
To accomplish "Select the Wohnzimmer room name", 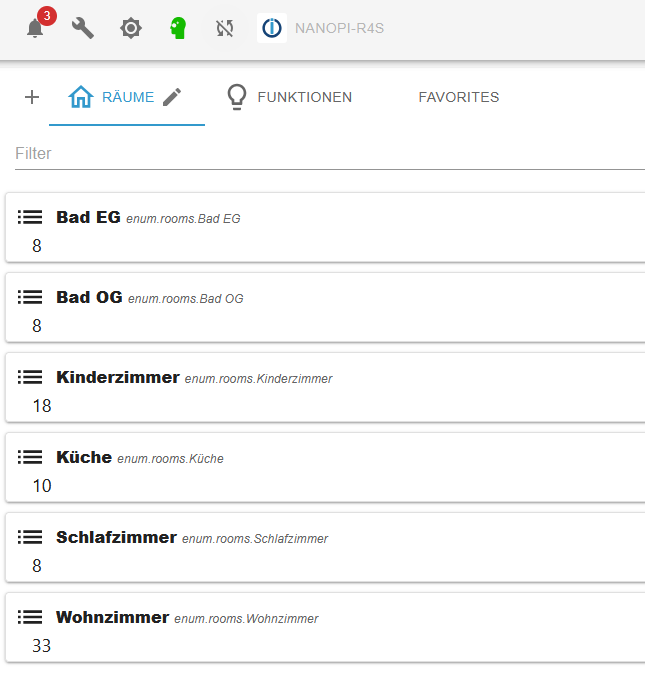I will point(112,617).
